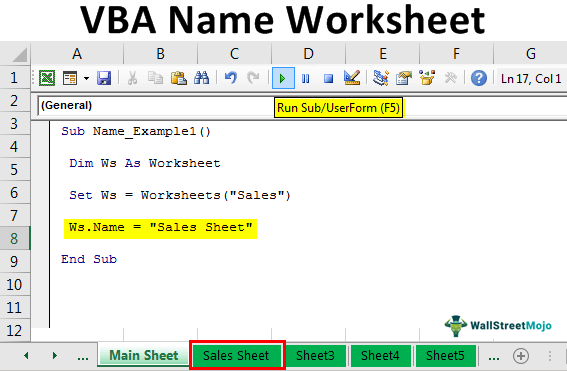Select the Sales Sheet tab

pos(237,355)
